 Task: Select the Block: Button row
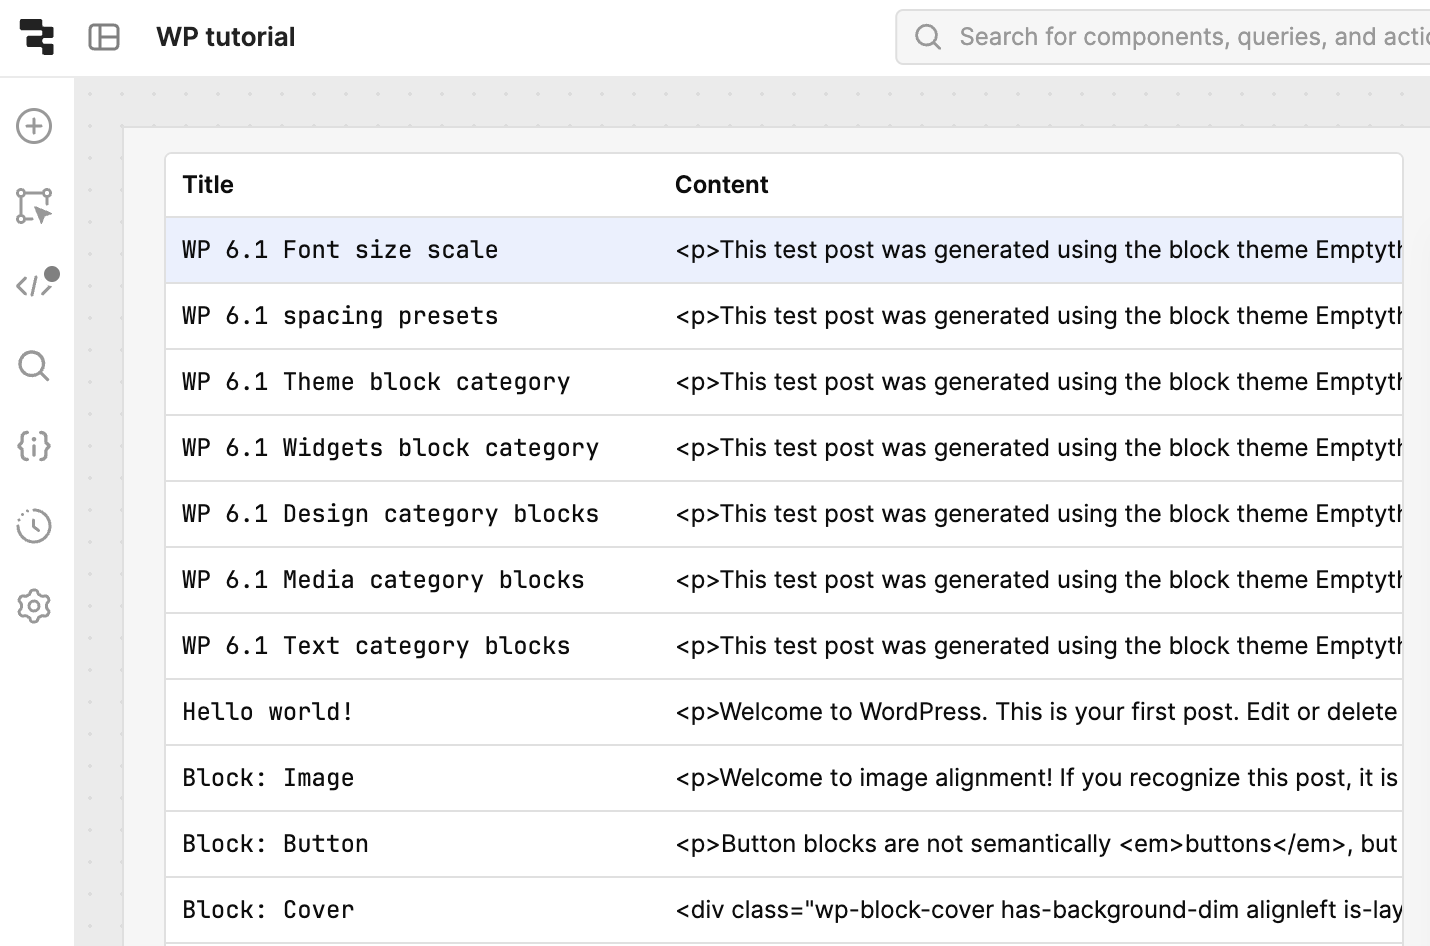[275, 844]
